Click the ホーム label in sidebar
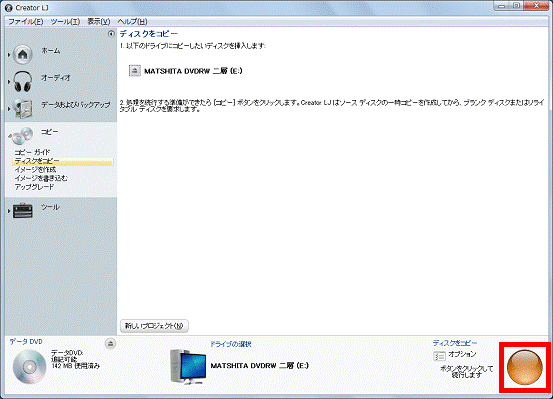Screen dimensions: 553x399 tap(51, 51)
